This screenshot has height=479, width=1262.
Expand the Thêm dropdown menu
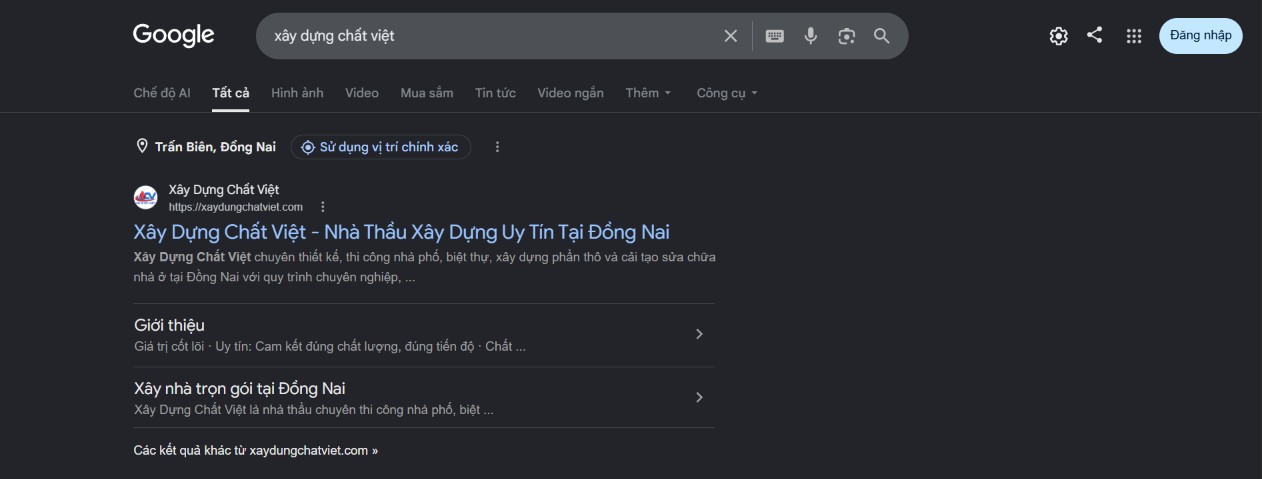tap(649, 93)
